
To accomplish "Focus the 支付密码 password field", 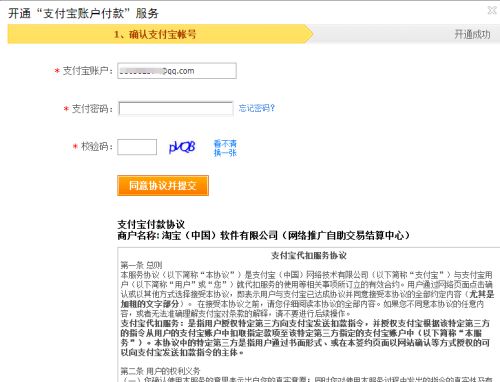I will 176,108.
